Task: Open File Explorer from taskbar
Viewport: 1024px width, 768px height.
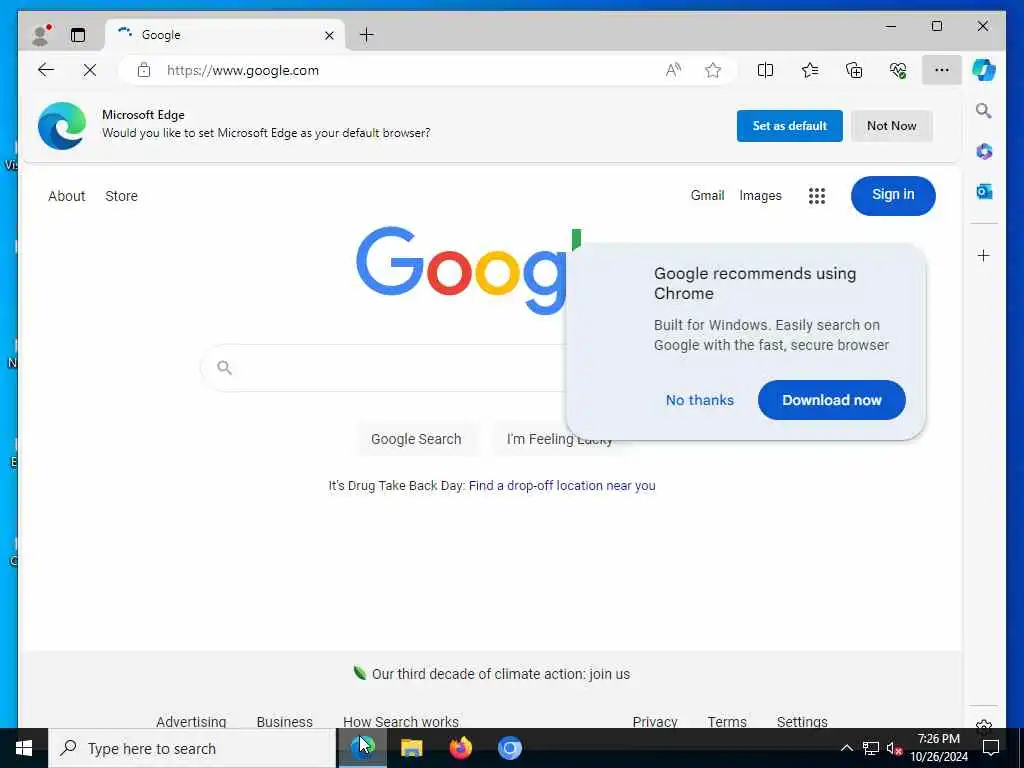Action: coord(411,748)
